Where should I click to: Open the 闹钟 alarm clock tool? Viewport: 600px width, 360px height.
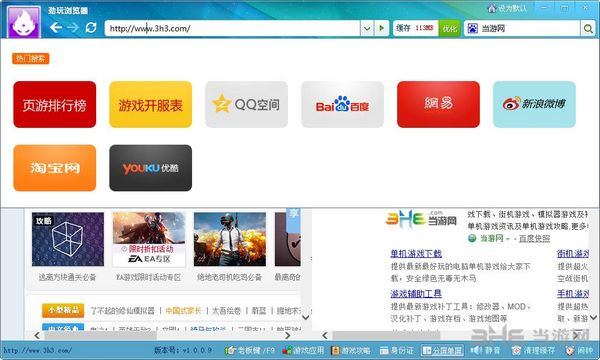(x=580, y=350)
